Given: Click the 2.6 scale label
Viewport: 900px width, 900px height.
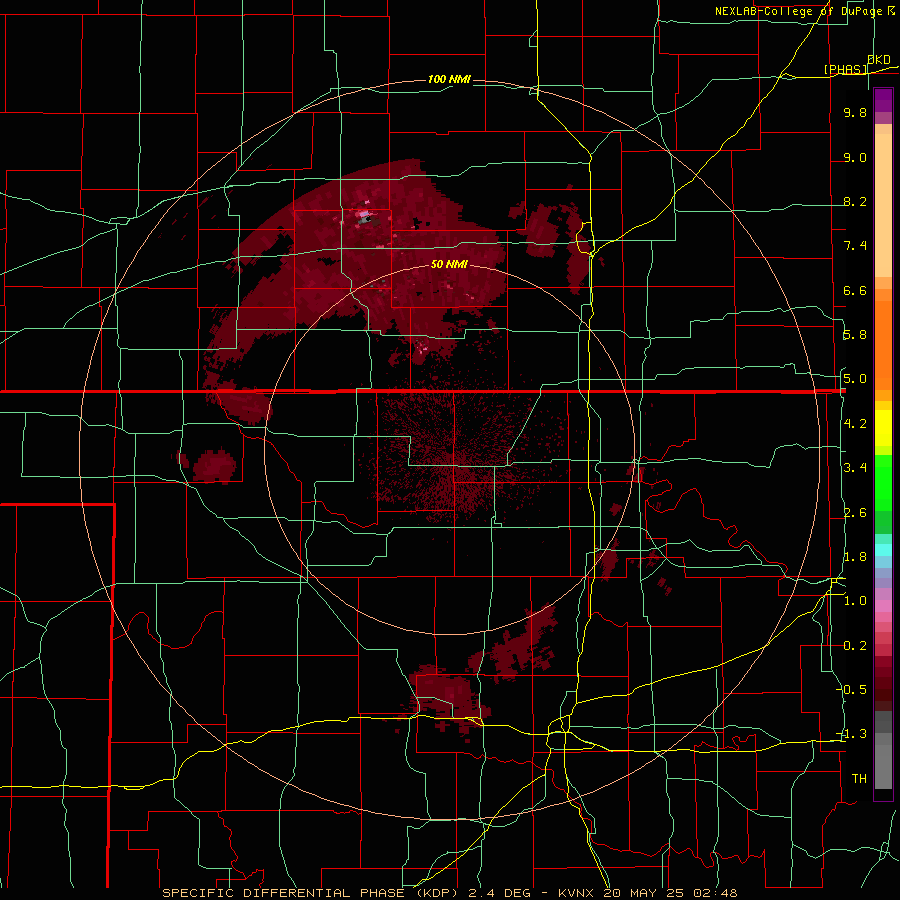Looking at the screenshot, I should tap(855, 512).
